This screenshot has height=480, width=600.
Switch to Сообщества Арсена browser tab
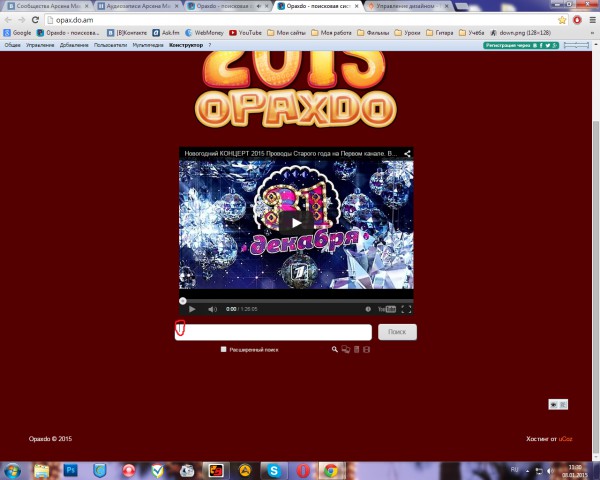point(48,6)
